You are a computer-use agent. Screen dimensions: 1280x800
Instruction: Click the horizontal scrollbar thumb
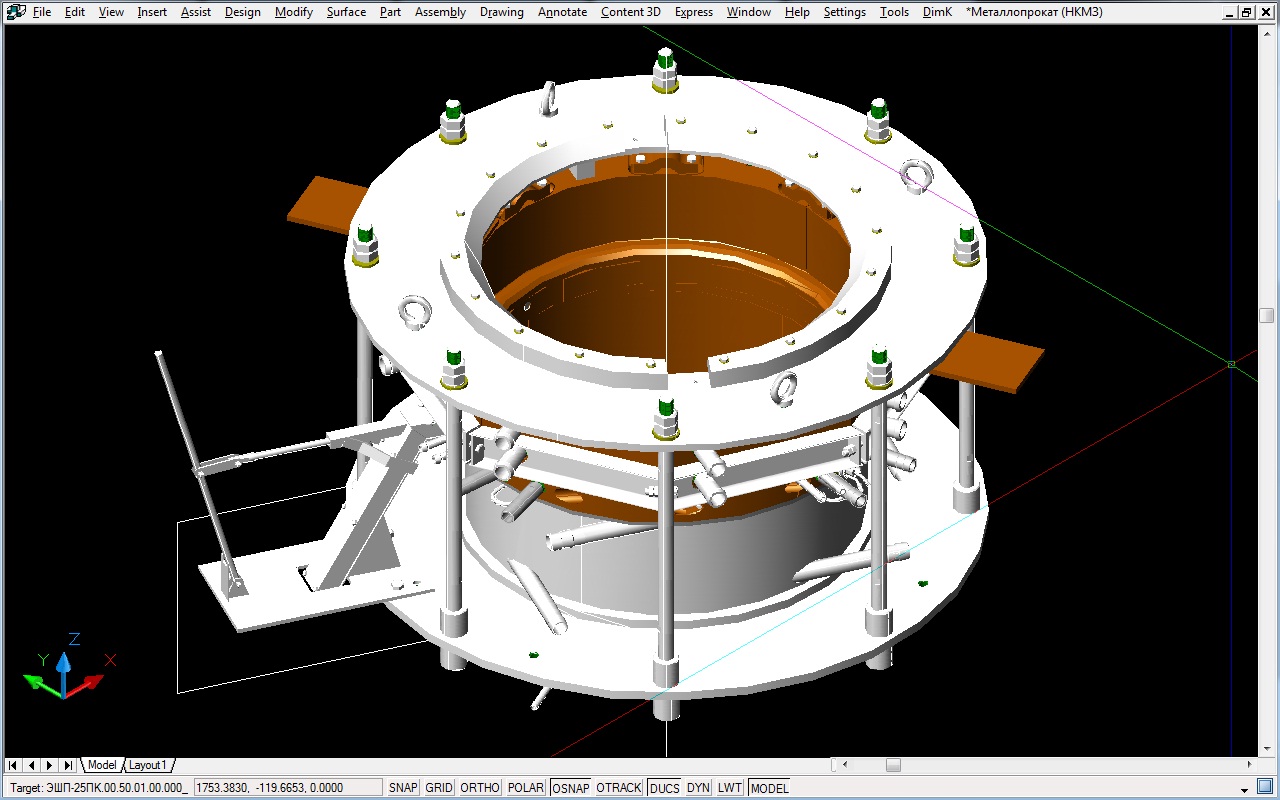point(892,765)
